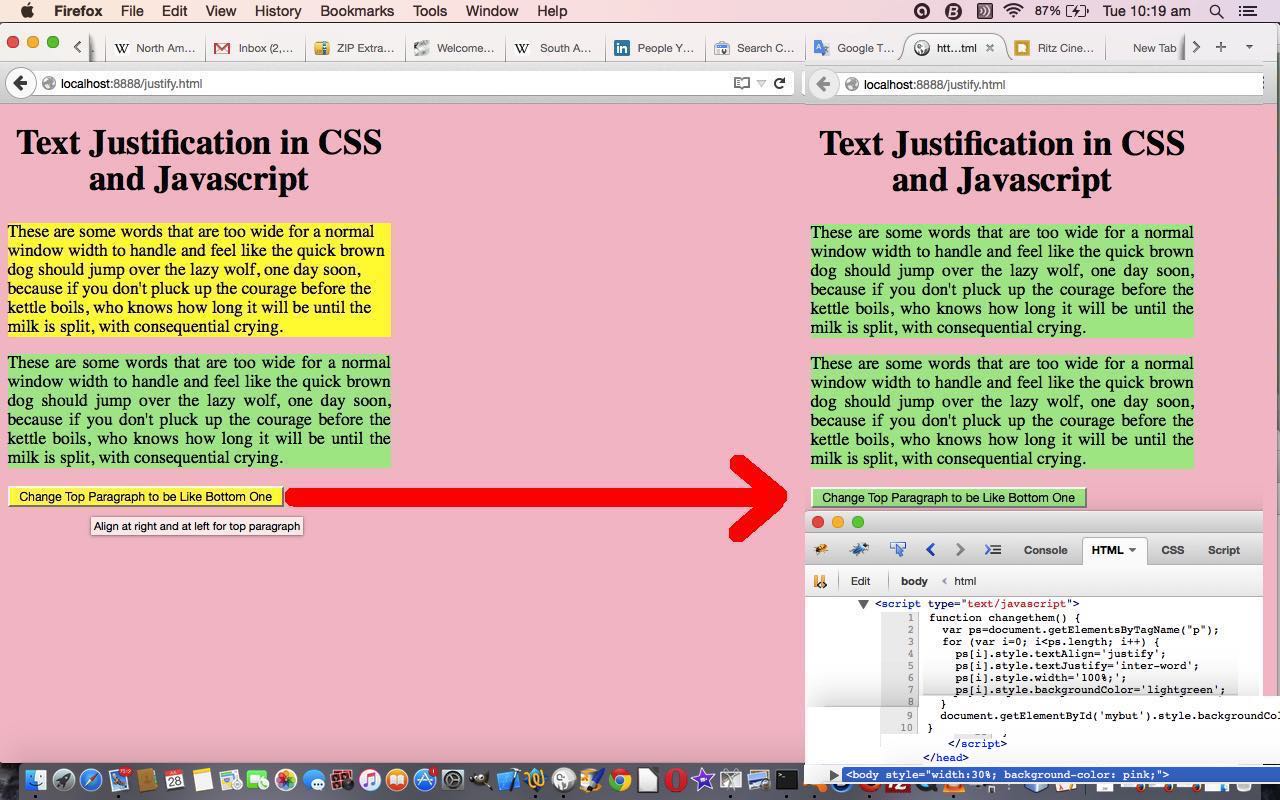This screenshot has width=1280, height=800.
Task: Expand the body element node
Action: pyautogui.click(x=834, y=775)
